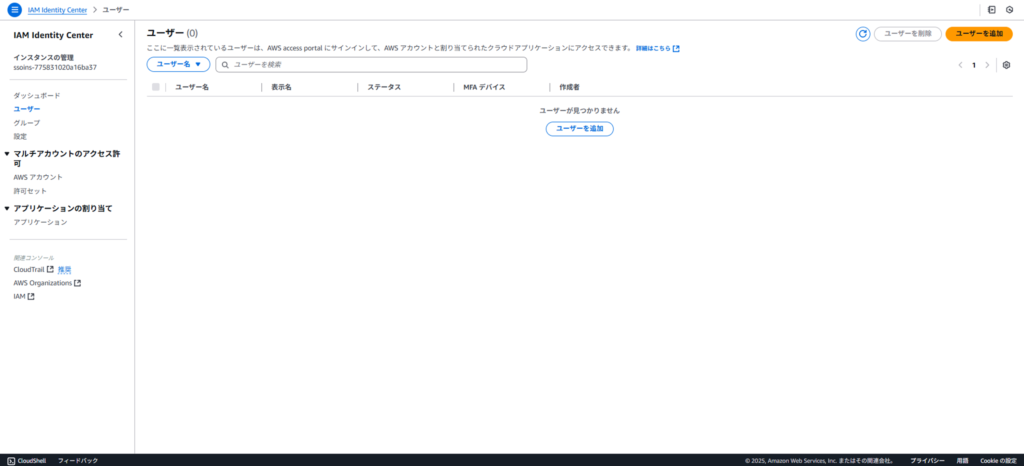1024x466 pixels.
Task: Click the panel toggle icon at top right
Action: tap(992, 10)
